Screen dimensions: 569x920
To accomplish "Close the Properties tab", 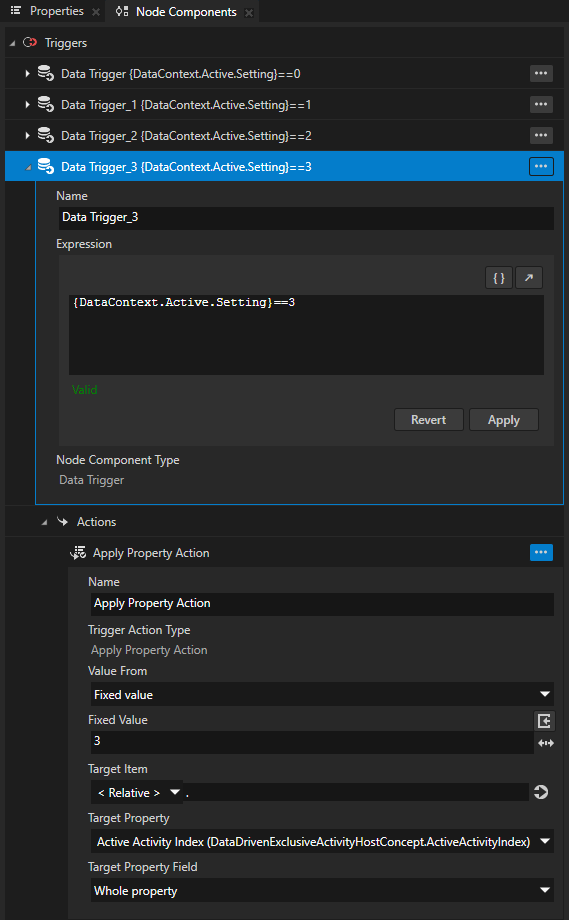I will 96,12.
